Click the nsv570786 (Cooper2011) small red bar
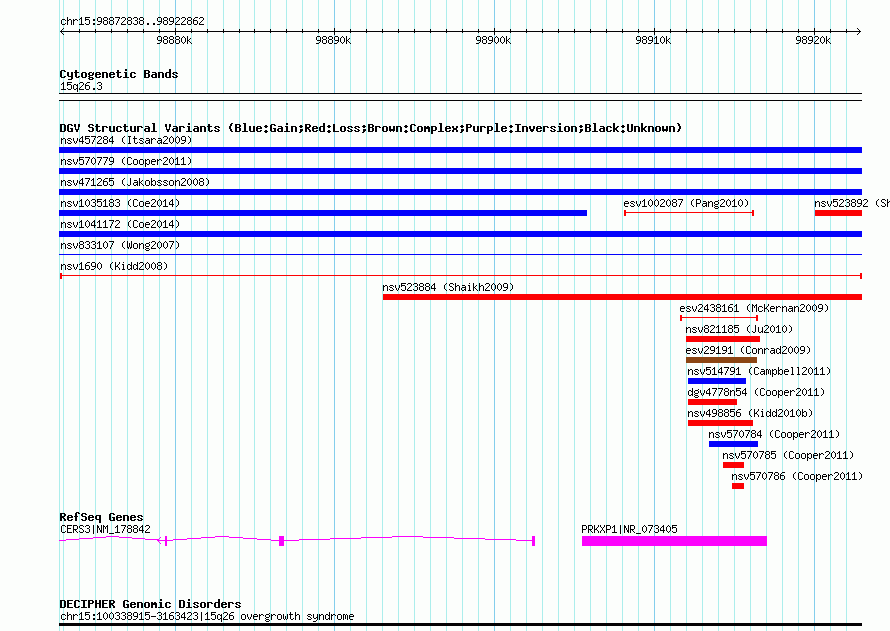 [x=738, y=486]
